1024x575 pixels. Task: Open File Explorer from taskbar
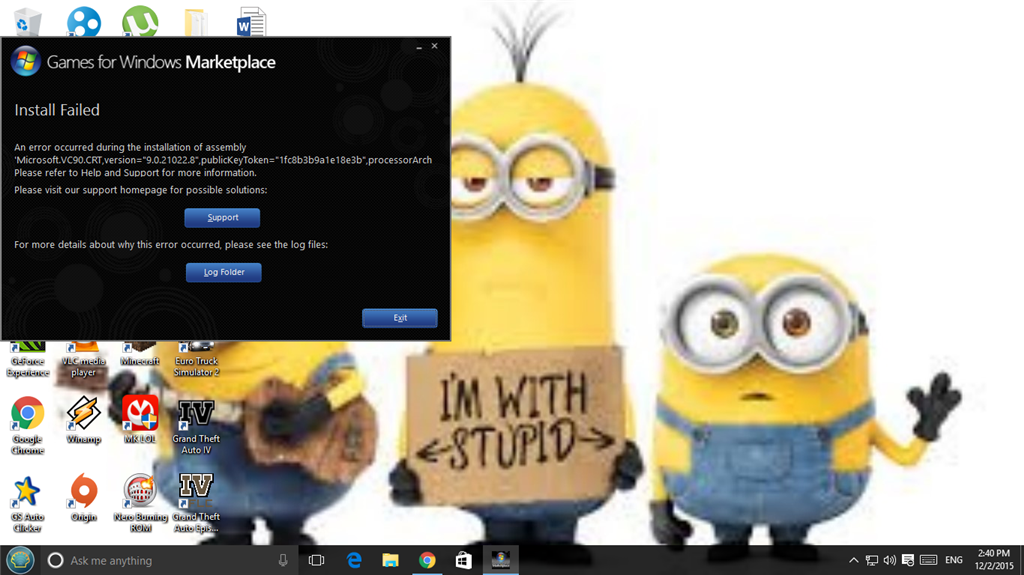[x=391, y=561]
